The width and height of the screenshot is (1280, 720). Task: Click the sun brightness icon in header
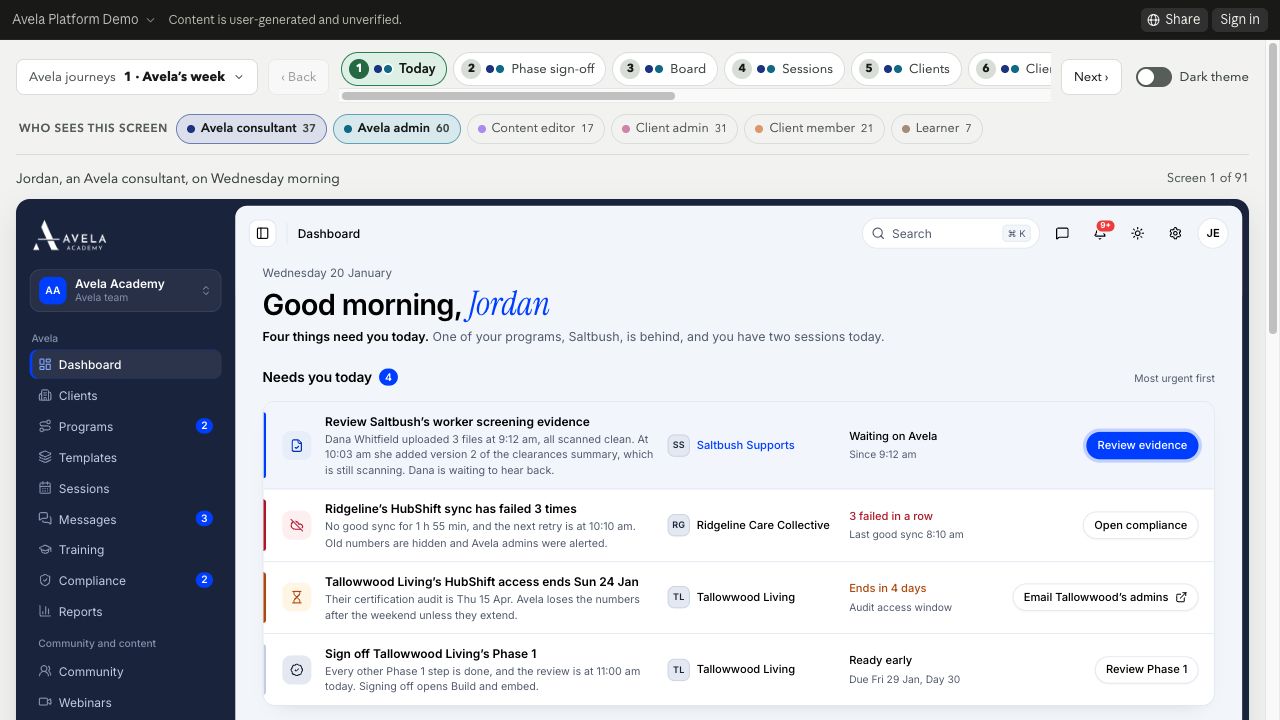(x=1137, y=233)
